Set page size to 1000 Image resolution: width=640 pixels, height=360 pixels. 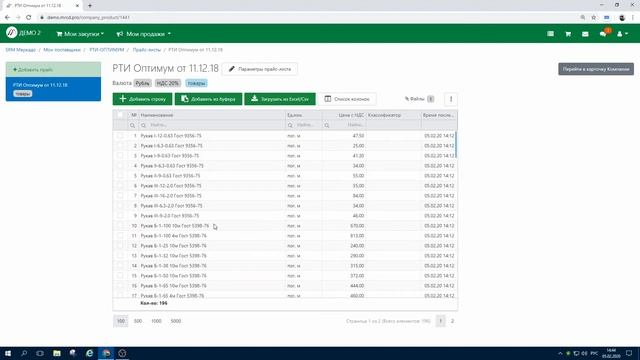coord(156,321)
